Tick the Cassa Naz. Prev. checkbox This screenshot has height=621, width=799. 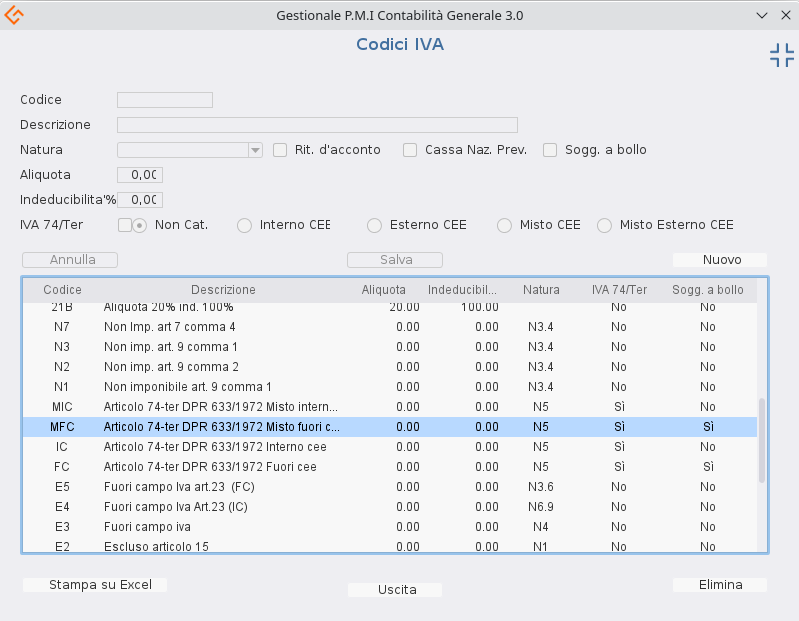tap(410, 150)
